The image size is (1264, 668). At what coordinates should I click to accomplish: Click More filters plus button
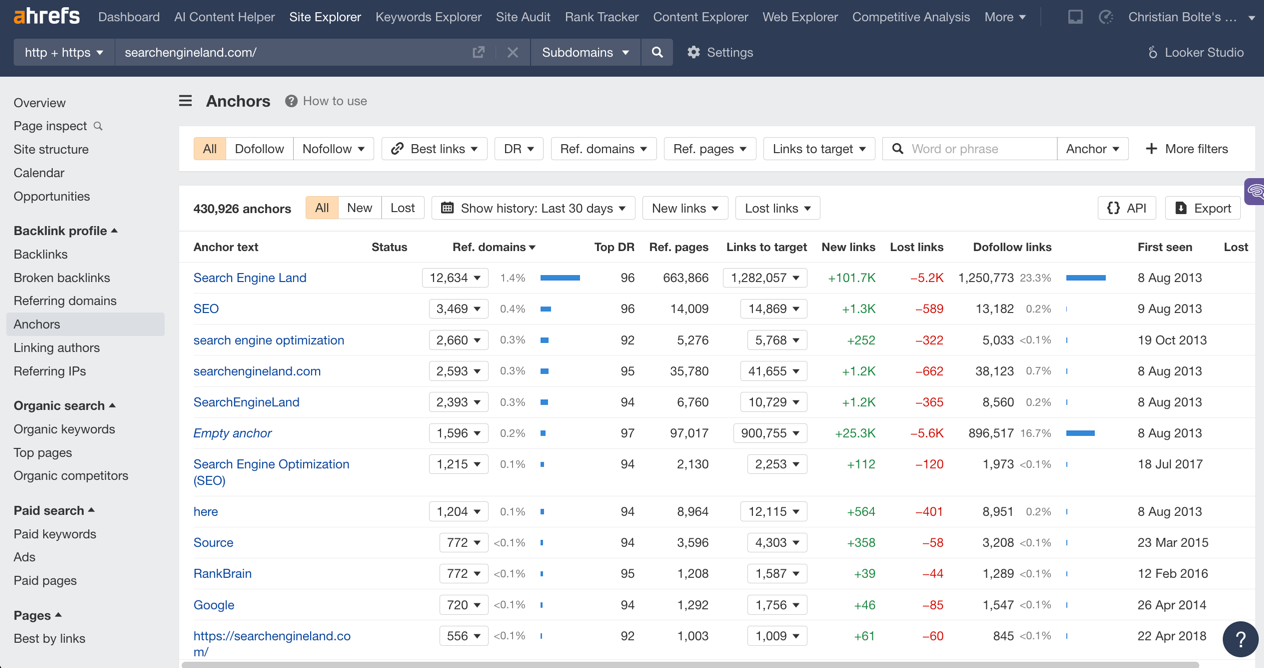pos(1187,149)
